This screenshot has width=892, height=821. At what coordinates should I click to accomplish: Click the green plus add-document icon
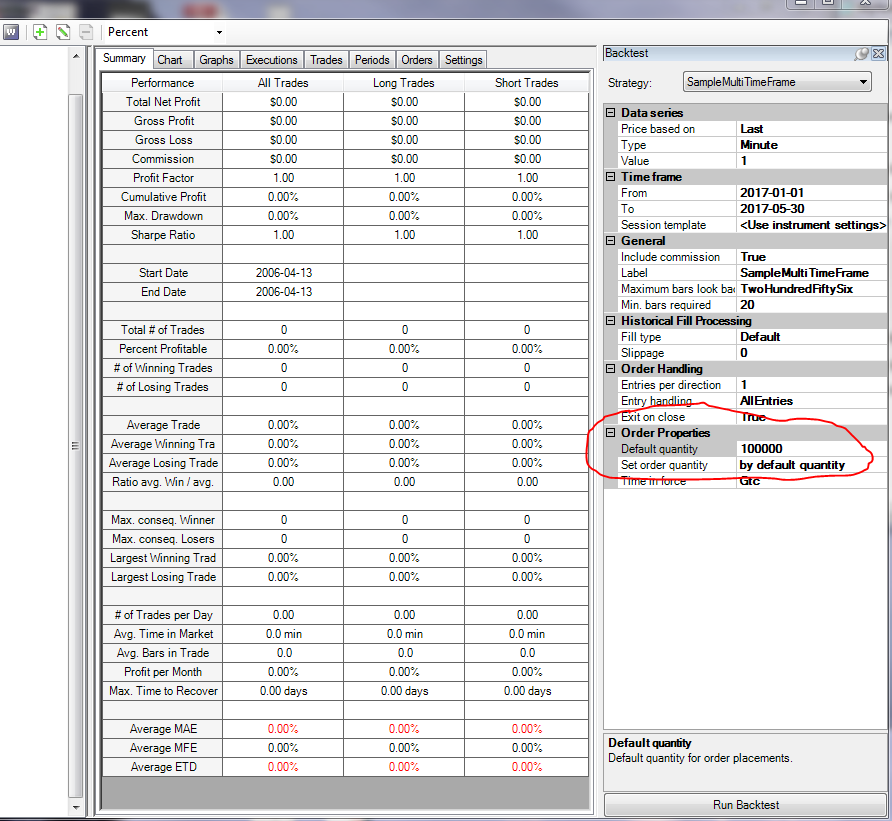point(40,32)
